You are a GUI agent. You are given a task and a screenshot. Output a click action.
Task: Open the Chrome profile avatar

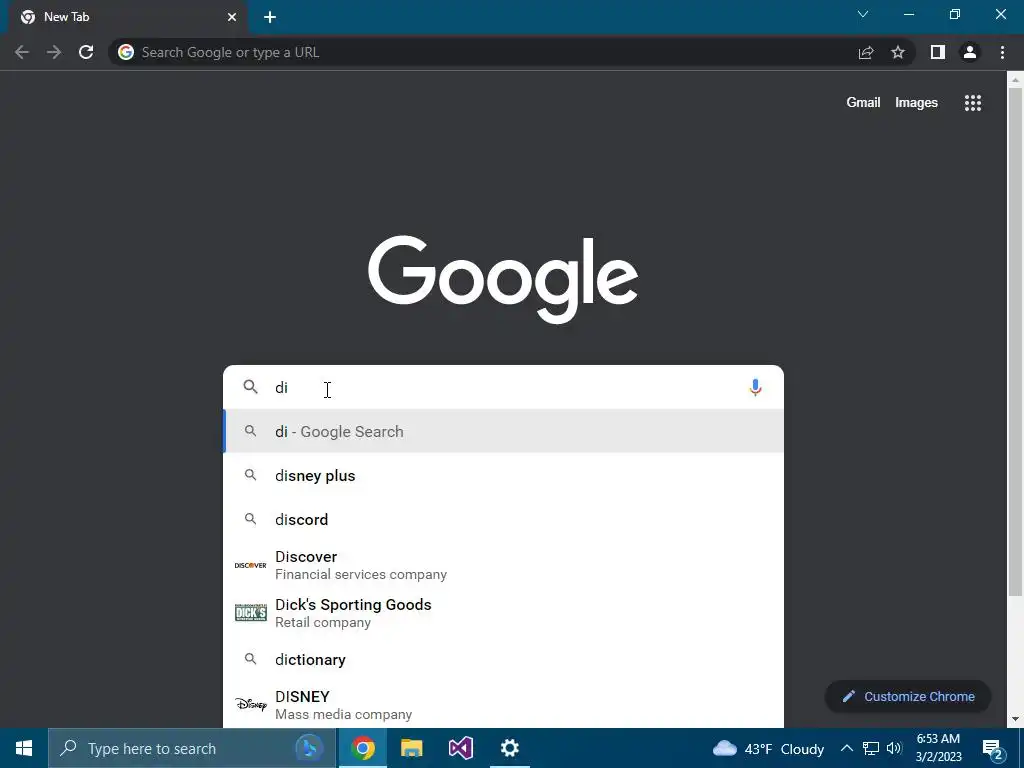coord(970,52)
